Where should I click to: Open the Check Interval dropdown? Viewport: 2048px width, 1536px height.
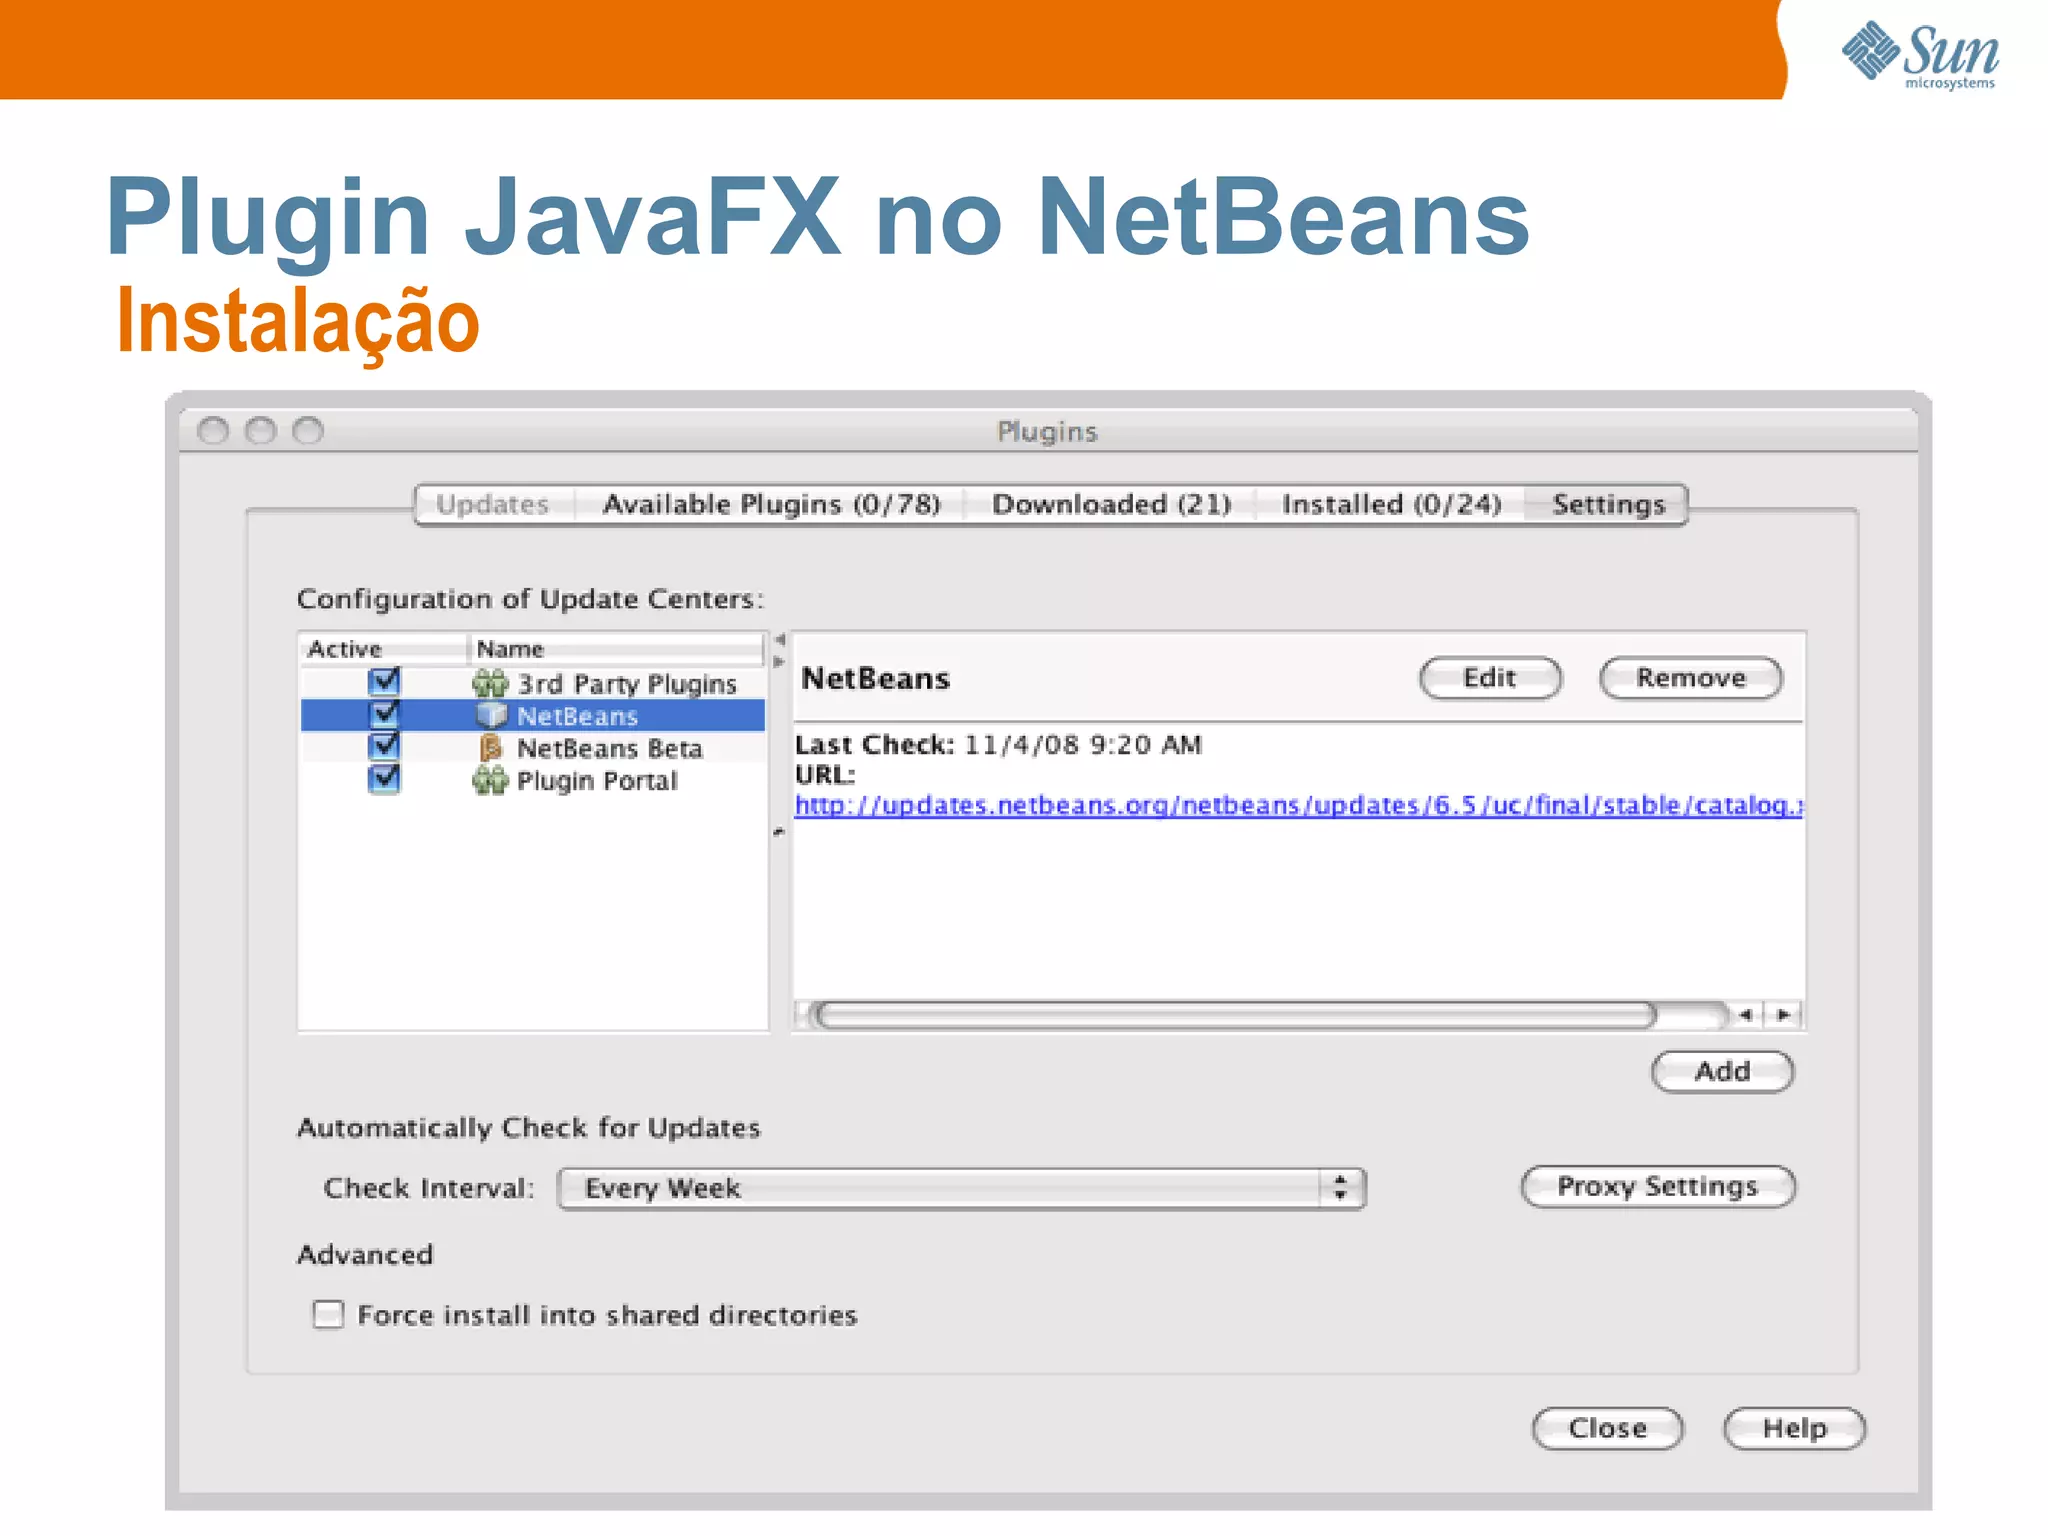[962, 1188]
